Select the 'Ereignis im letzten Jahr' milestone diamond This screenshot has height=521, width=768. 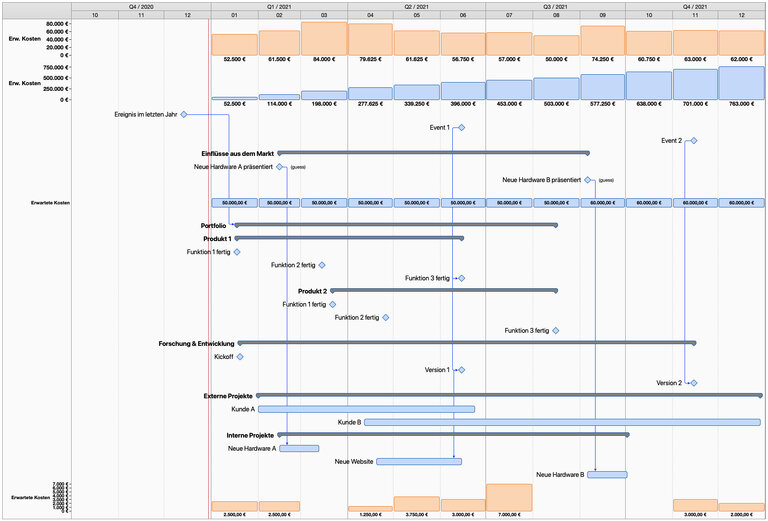point(184,115)
